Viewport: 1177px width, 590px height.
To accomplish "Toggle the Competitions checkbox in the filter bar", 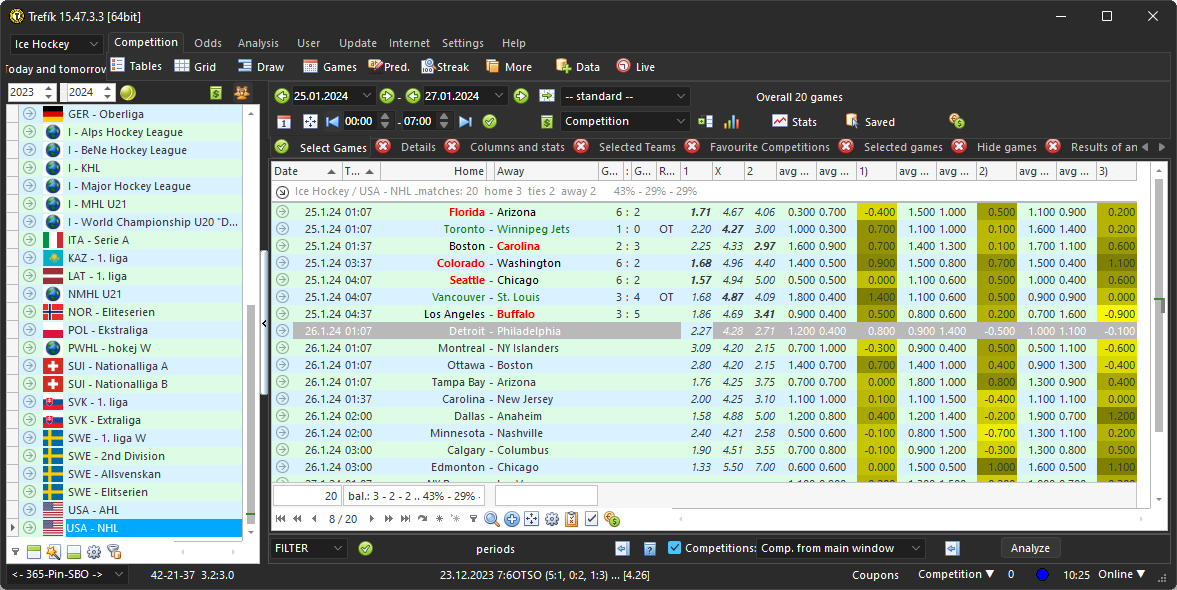I will click(x=674, y=548).
